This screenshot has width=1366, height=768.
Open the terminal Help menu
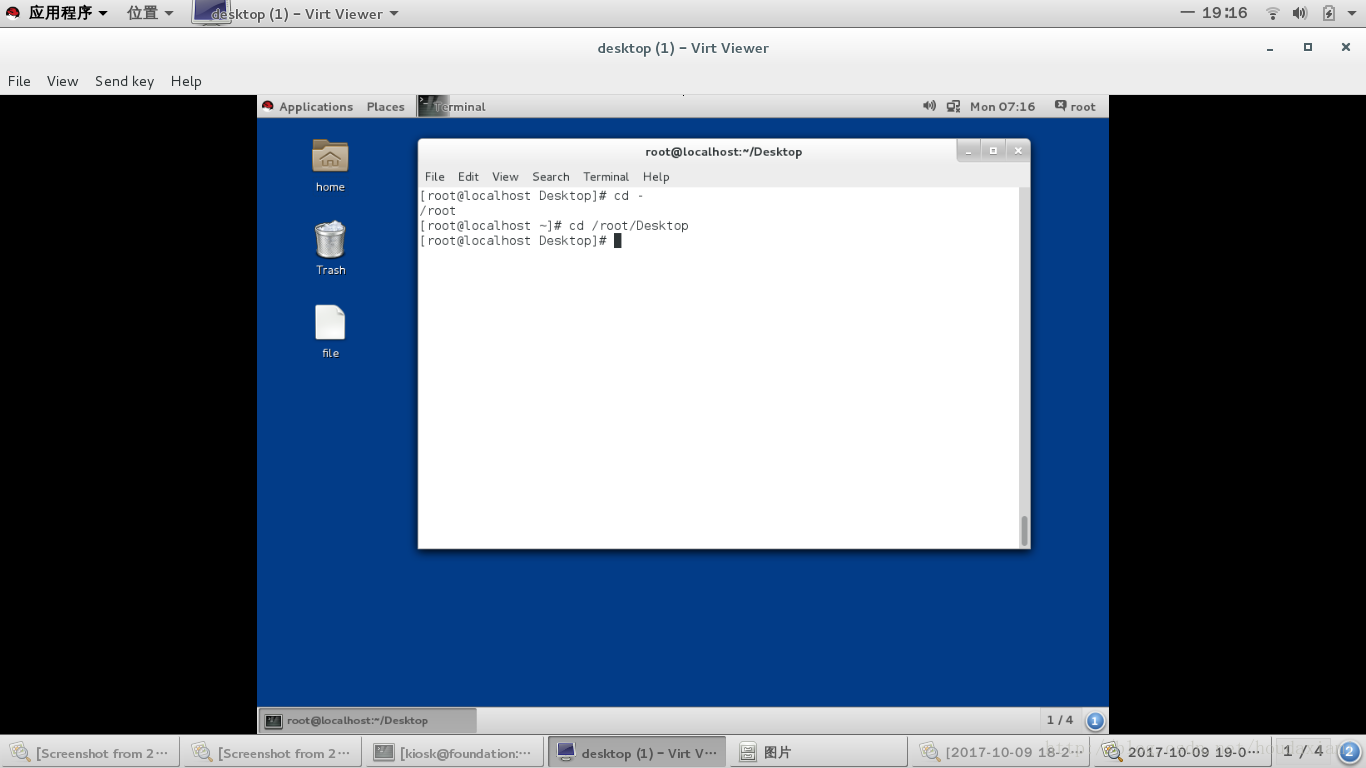(x=656, y=176)
